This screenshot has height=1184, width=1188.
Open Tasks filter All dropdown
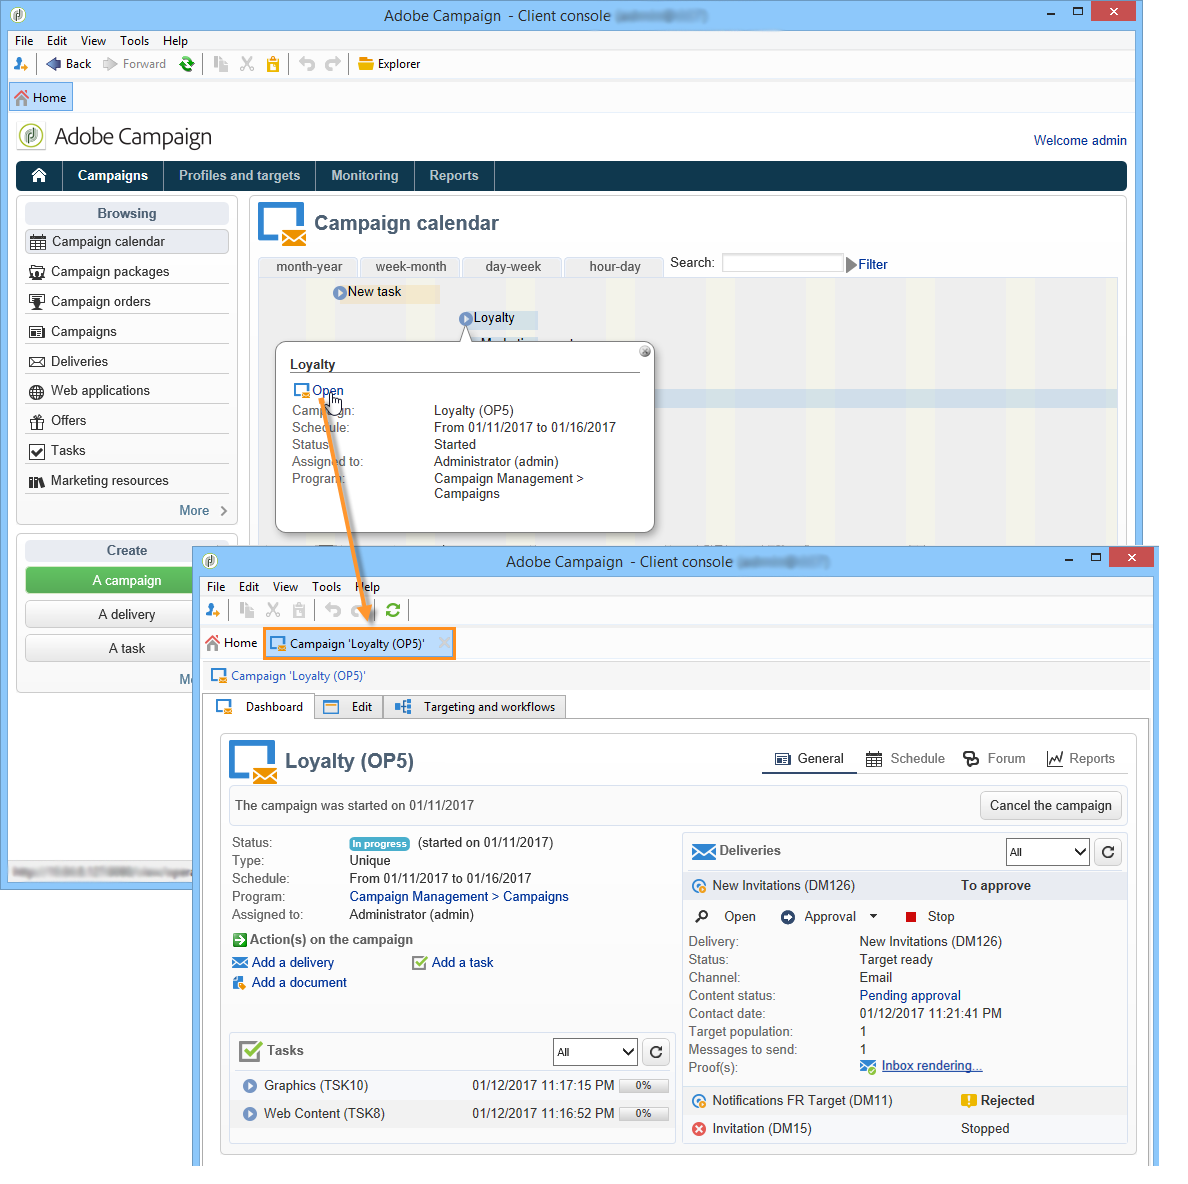tap(595, 1052)
